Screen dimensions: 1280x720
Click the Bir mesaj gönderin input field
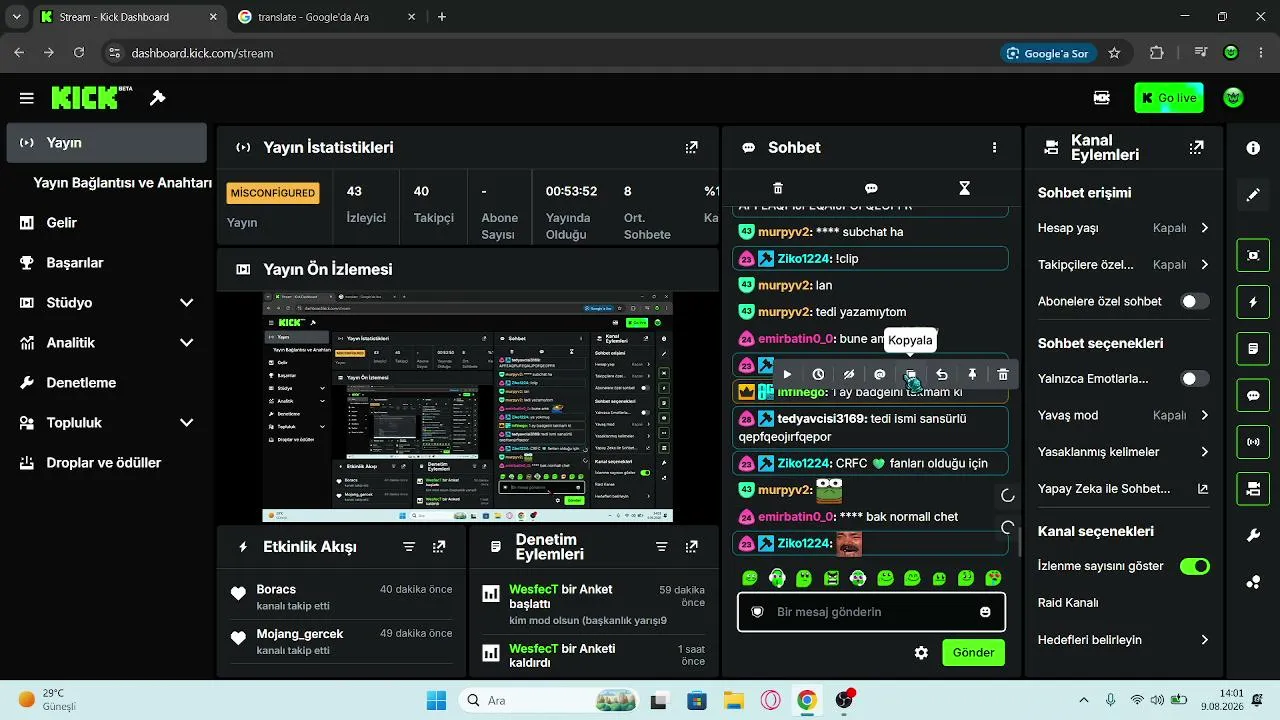coord(871,612)
